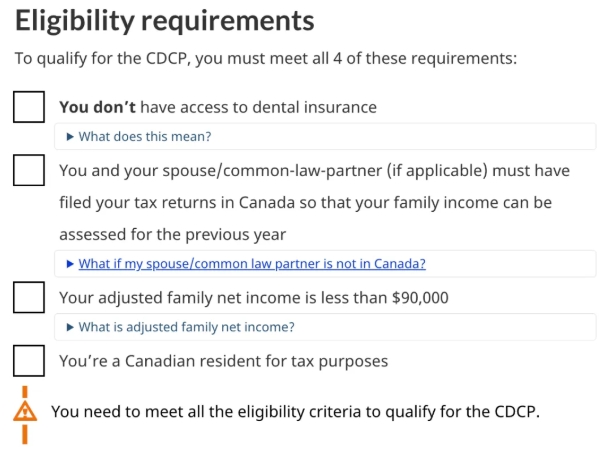Click the triangle arrow beside "What does this mean?"
606x454 pixels.
(x=70, y=137)
